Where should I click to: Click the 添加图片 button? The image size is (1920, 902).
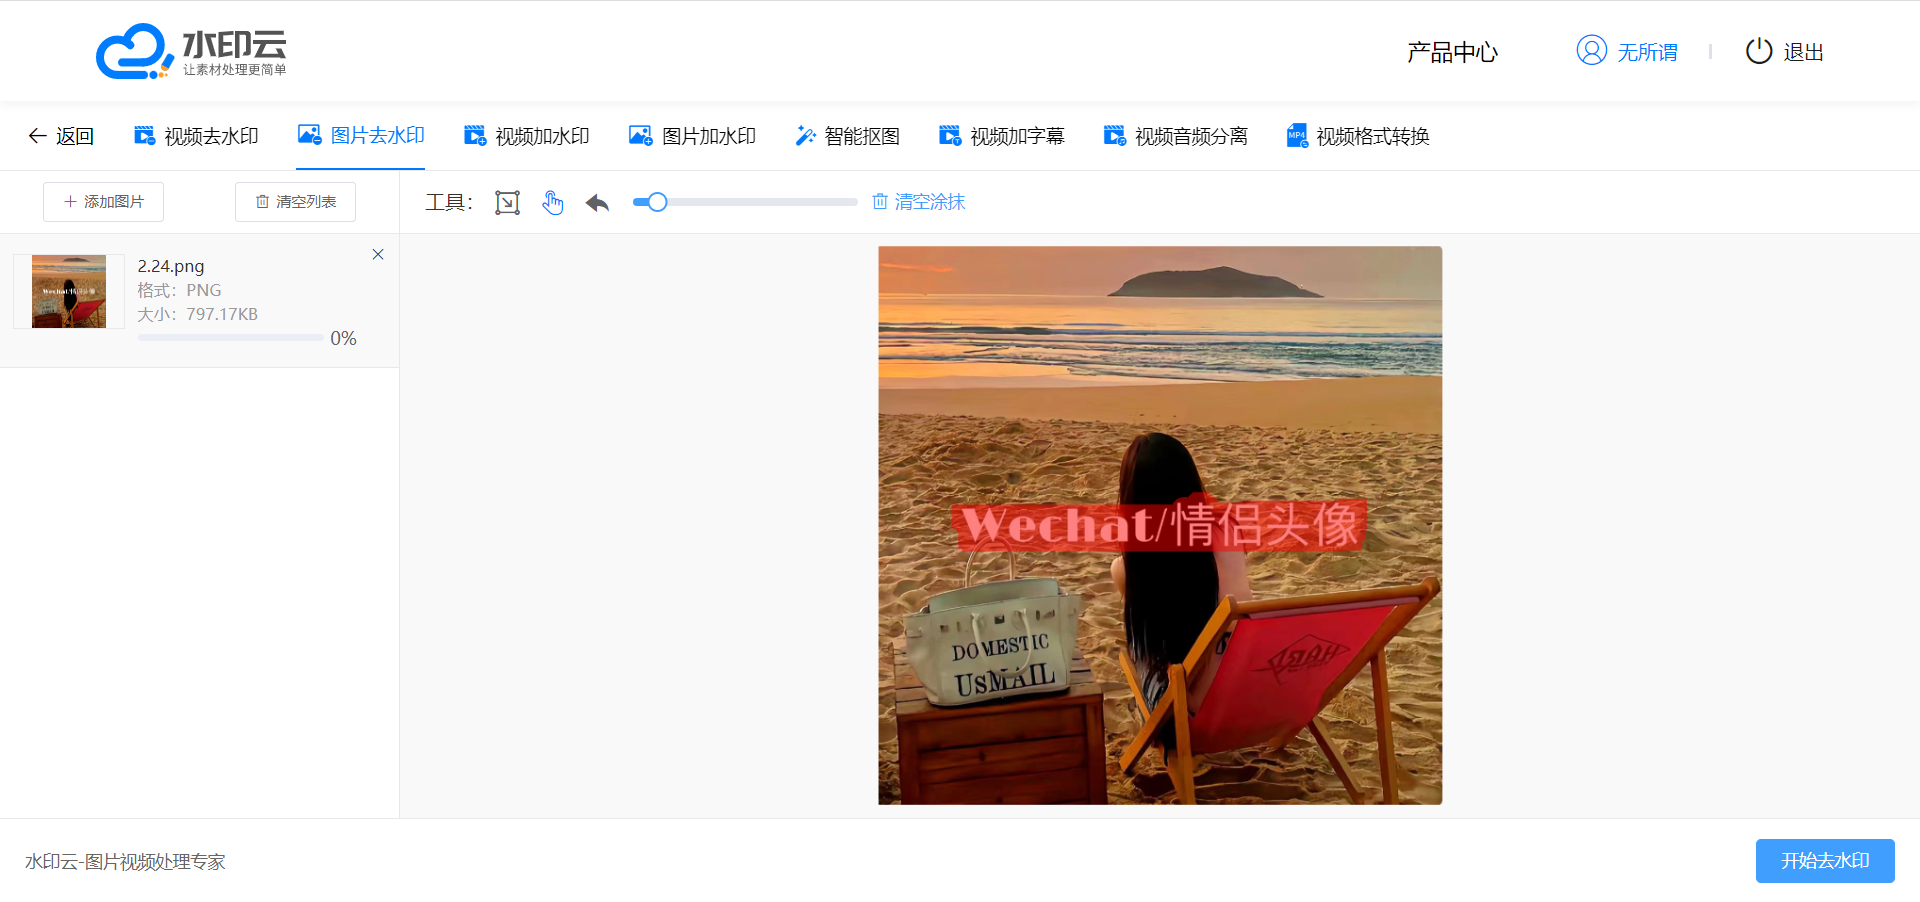coord(104,202)
